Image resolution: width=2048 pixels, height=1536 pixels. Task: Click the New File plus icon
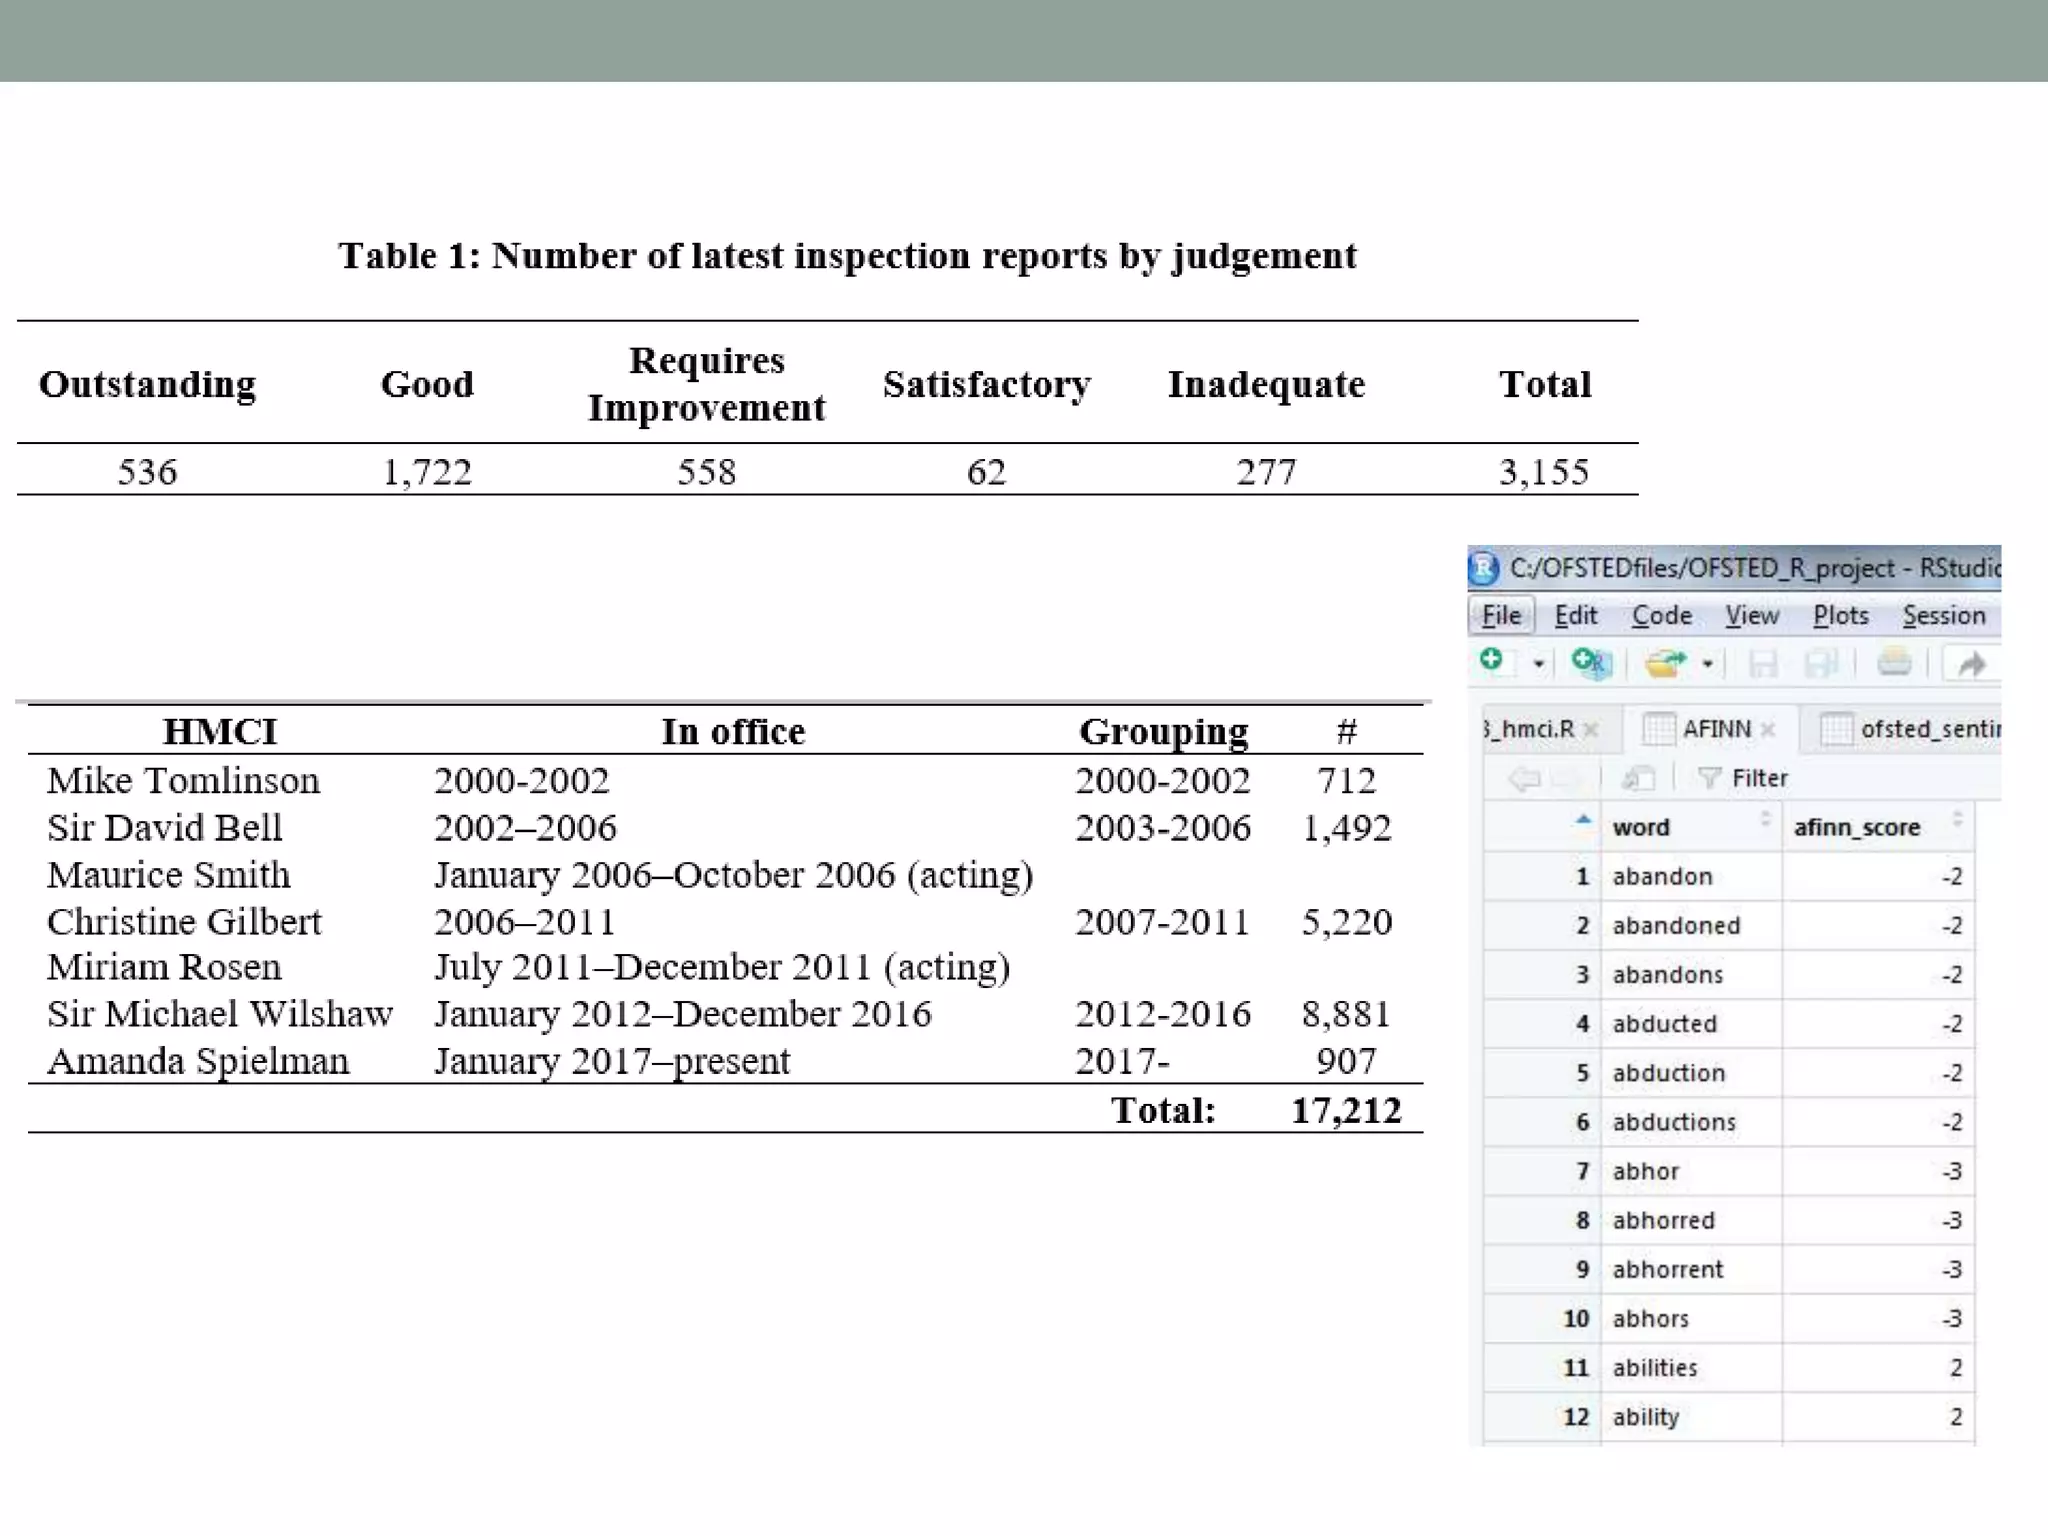pos(1492,661)
